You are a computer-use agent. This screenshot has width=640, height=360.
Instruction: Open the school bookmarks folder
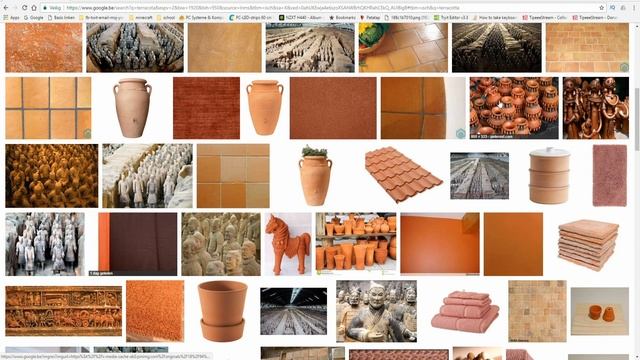(x=166, y=18)
